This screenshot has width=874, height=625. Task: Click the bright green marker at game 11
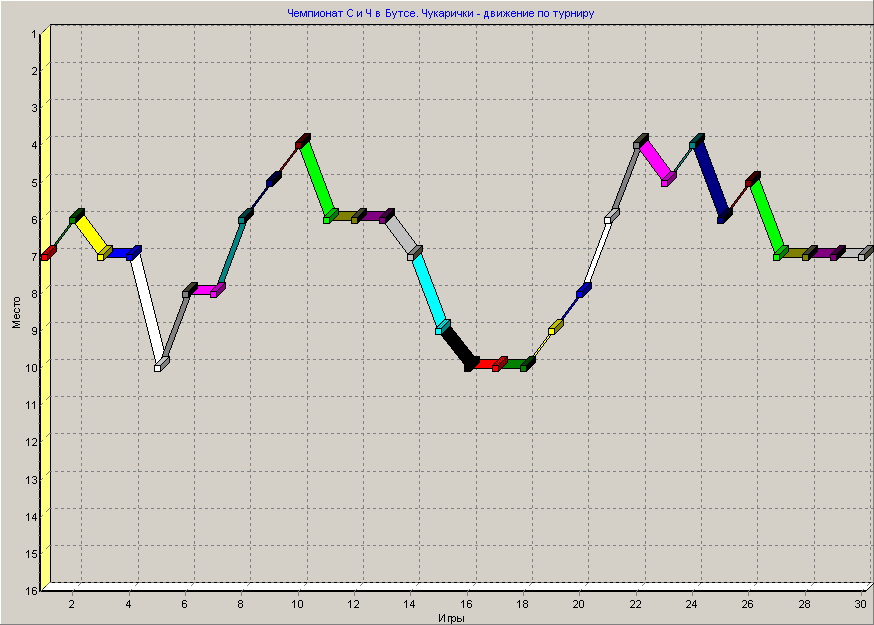331,216
